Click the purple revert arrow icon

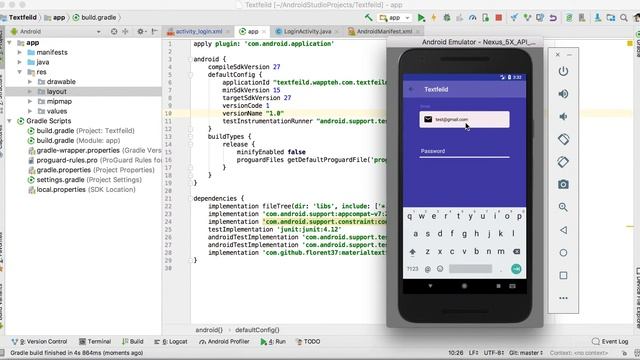pos(553,18)
